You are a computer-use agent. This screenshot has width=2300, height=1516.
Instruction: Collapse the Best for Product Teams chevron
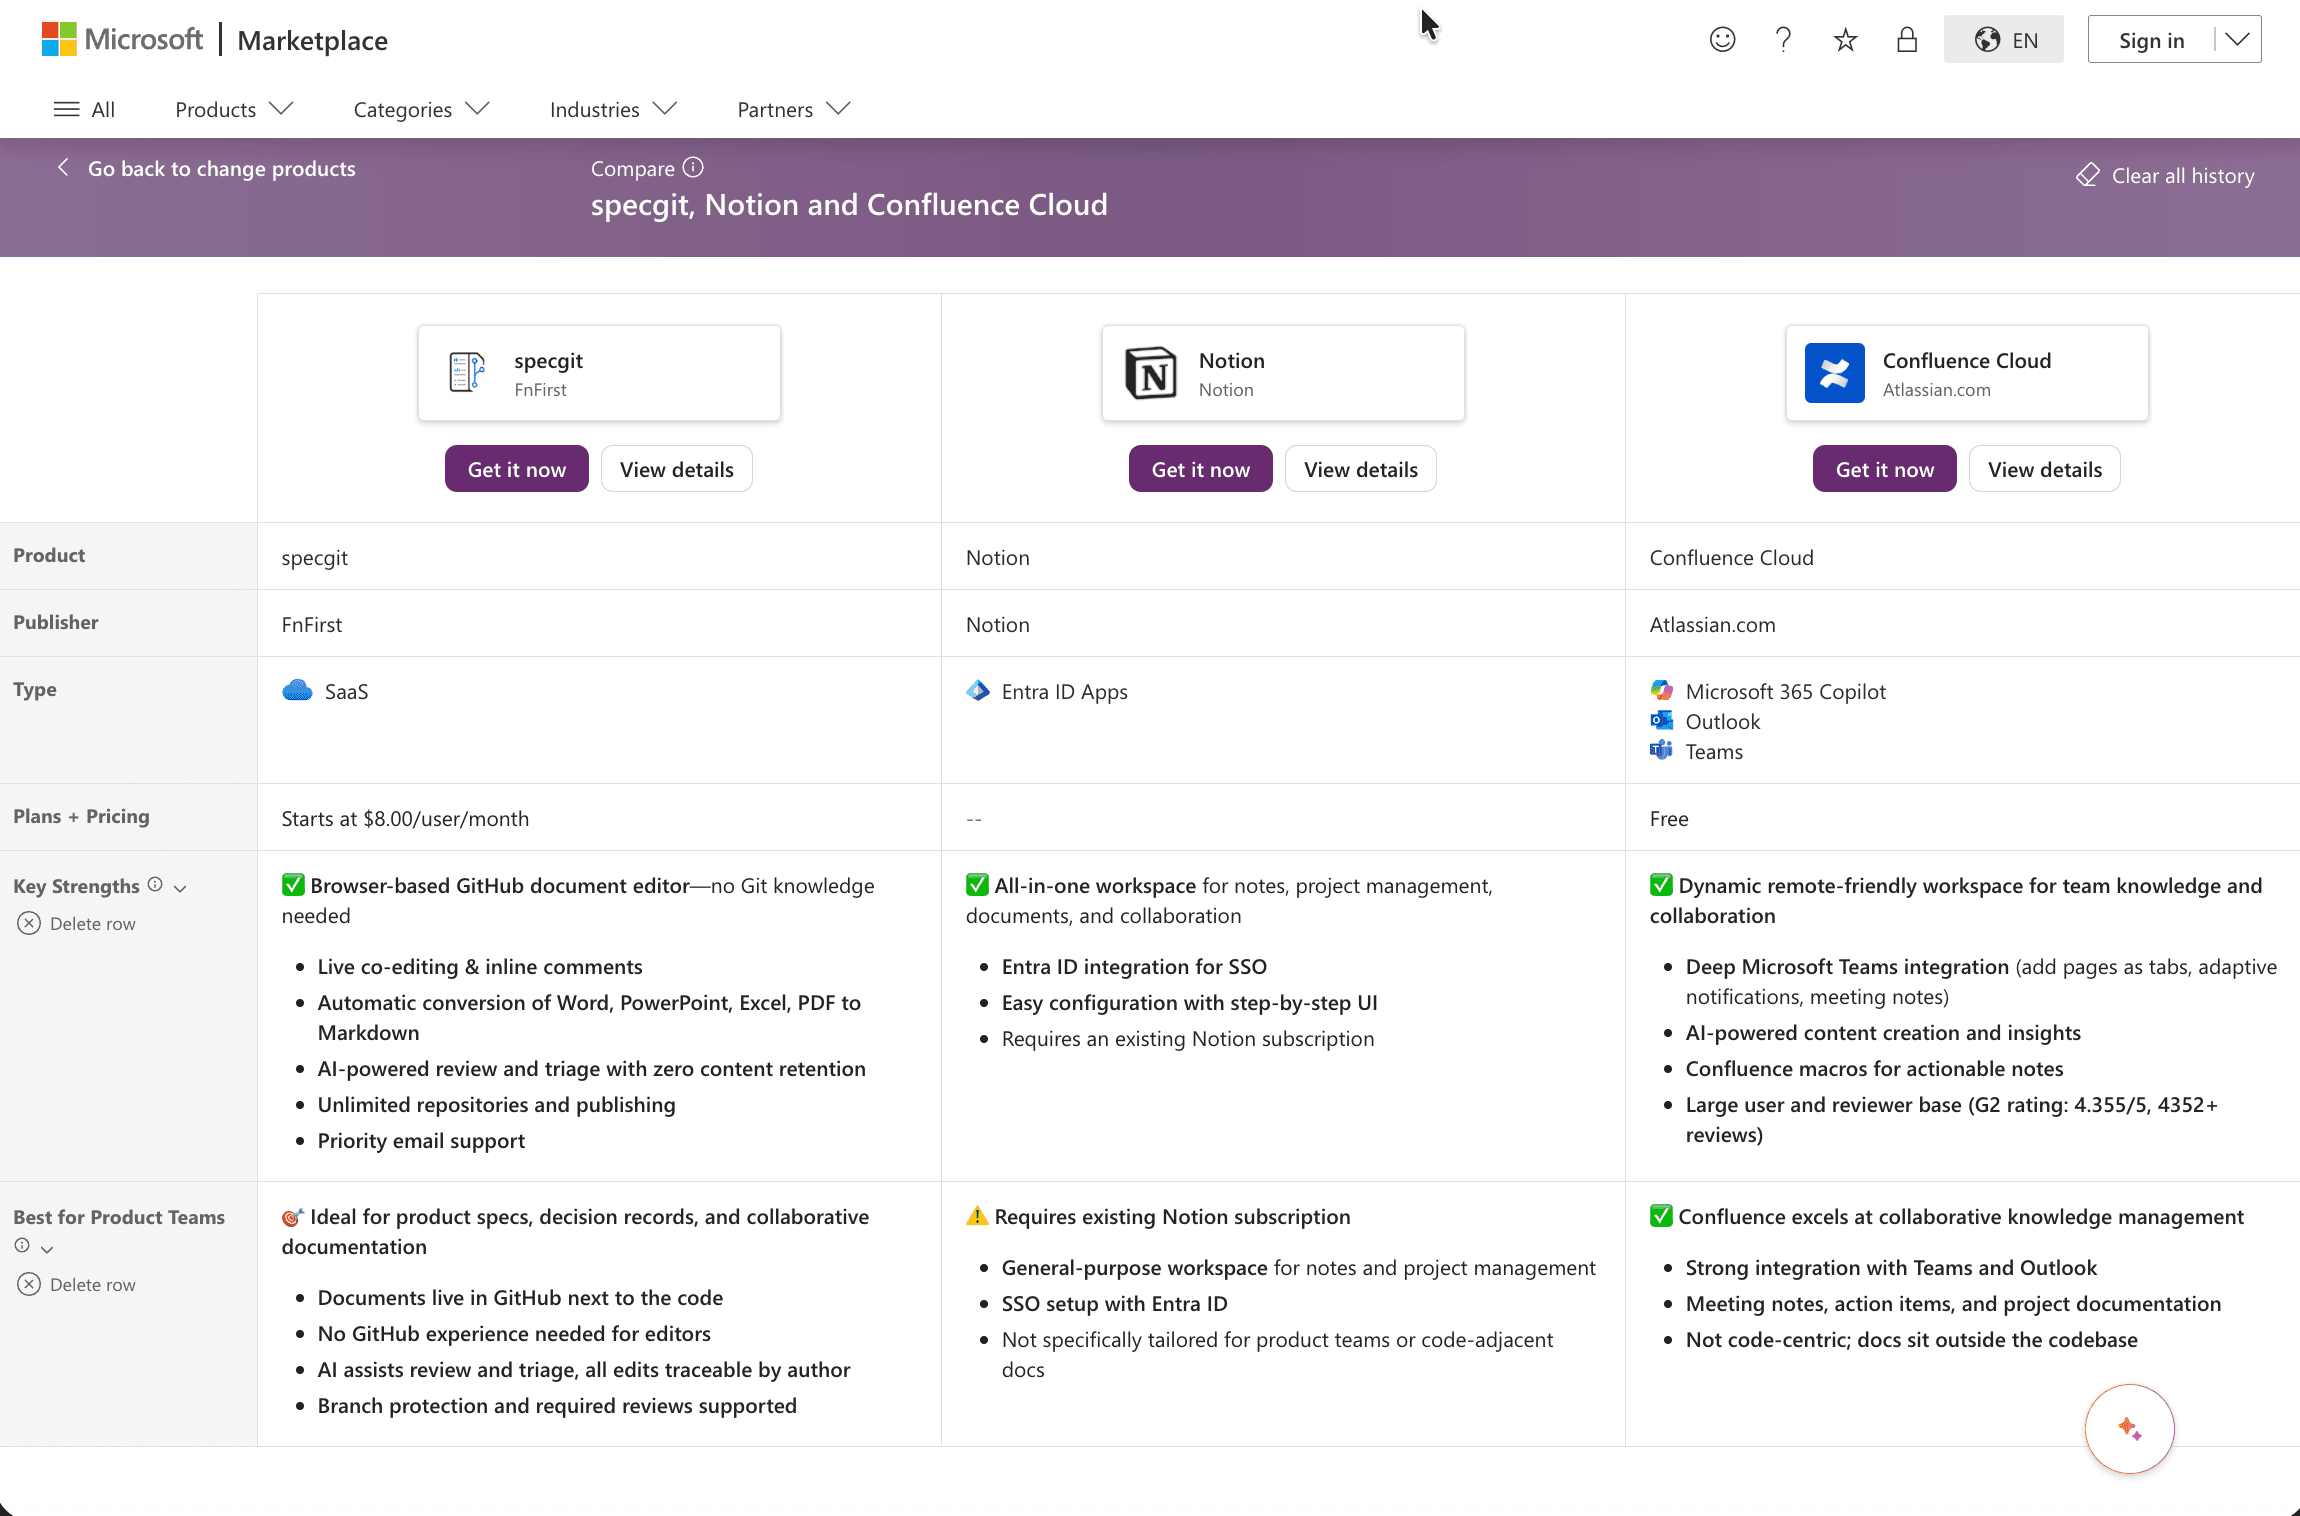[47, 1249]
